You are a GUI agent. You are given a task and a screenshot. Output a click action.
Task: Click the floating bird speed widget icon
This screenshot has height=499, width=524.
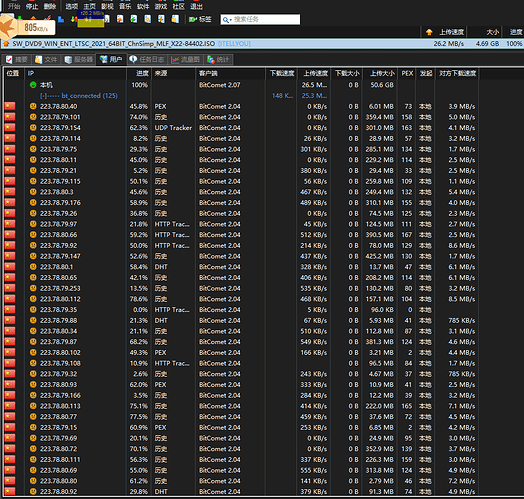8,28
